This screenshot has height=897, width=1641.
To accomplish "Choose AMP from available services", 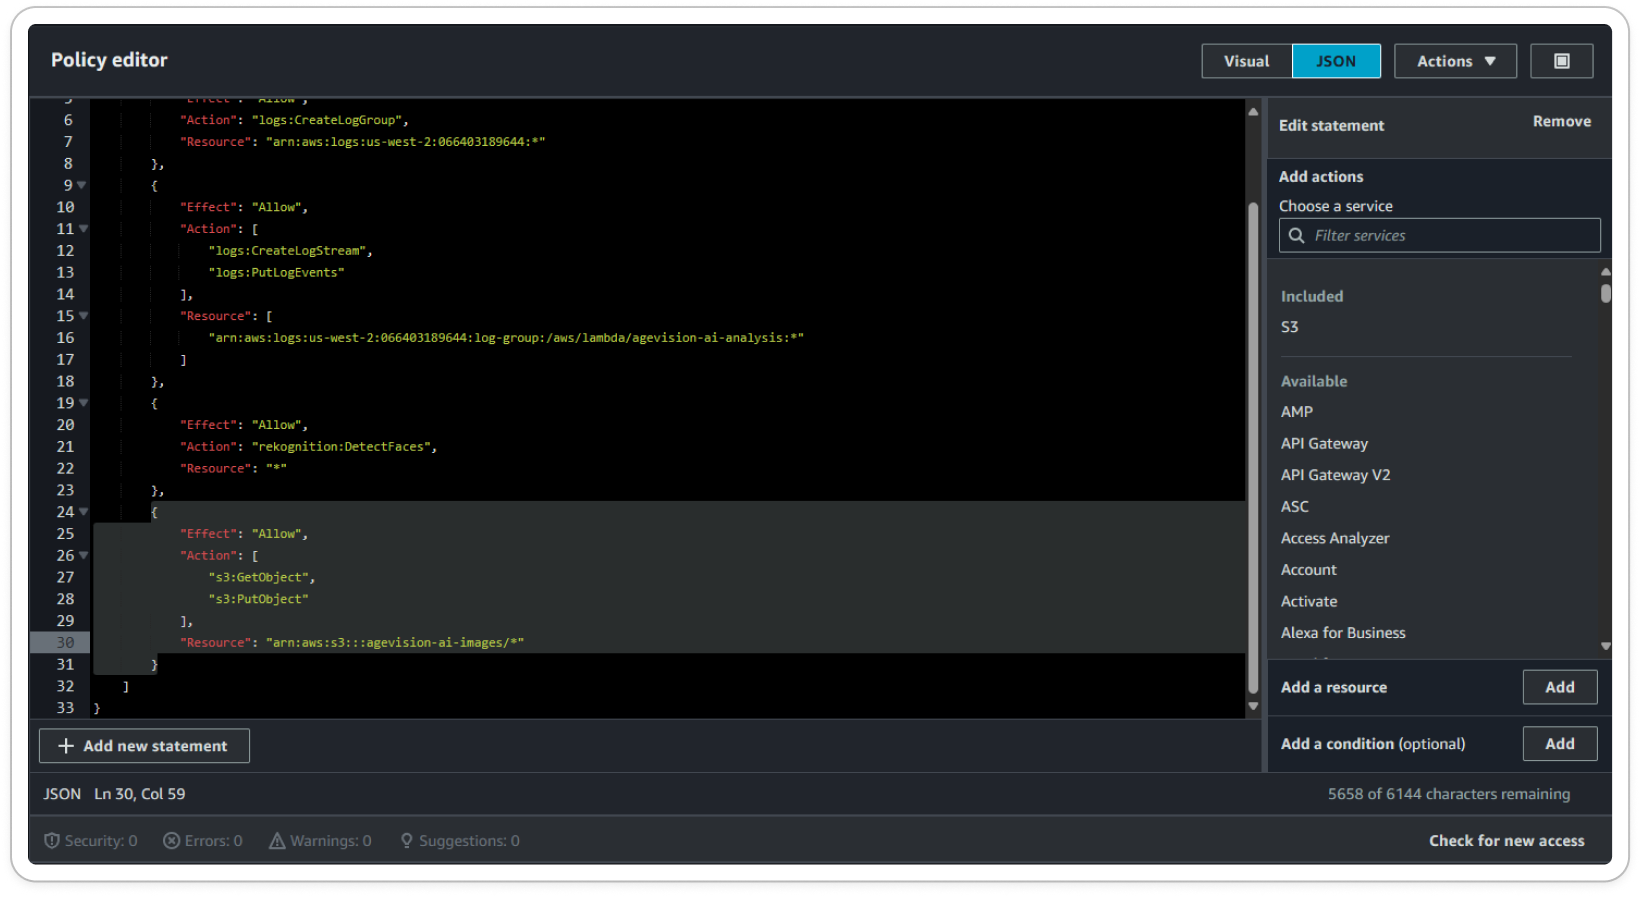I will click(1296, 412).
